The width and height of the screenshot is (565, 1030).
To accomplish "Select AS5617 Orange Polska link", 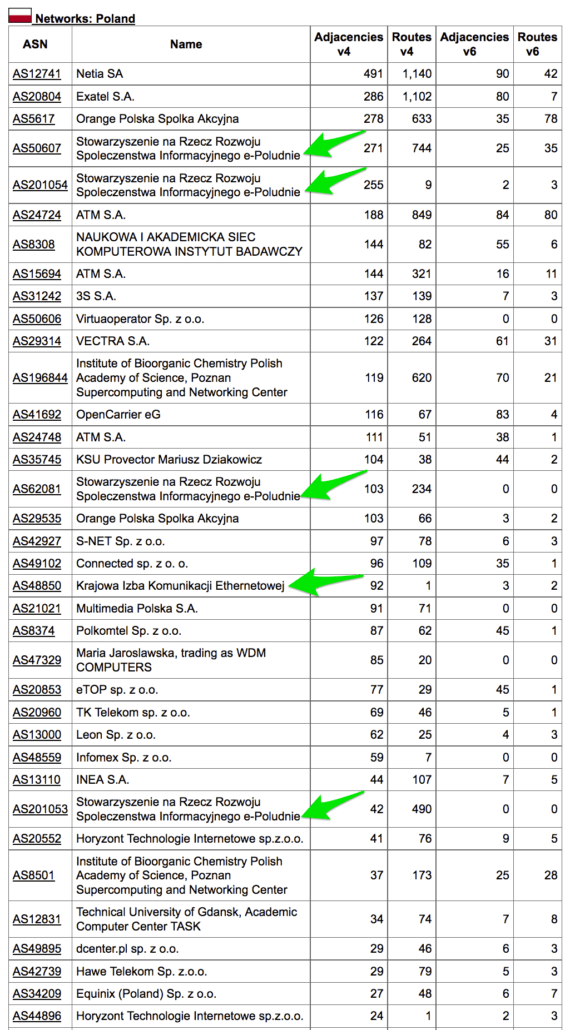I will pos(34,119).
